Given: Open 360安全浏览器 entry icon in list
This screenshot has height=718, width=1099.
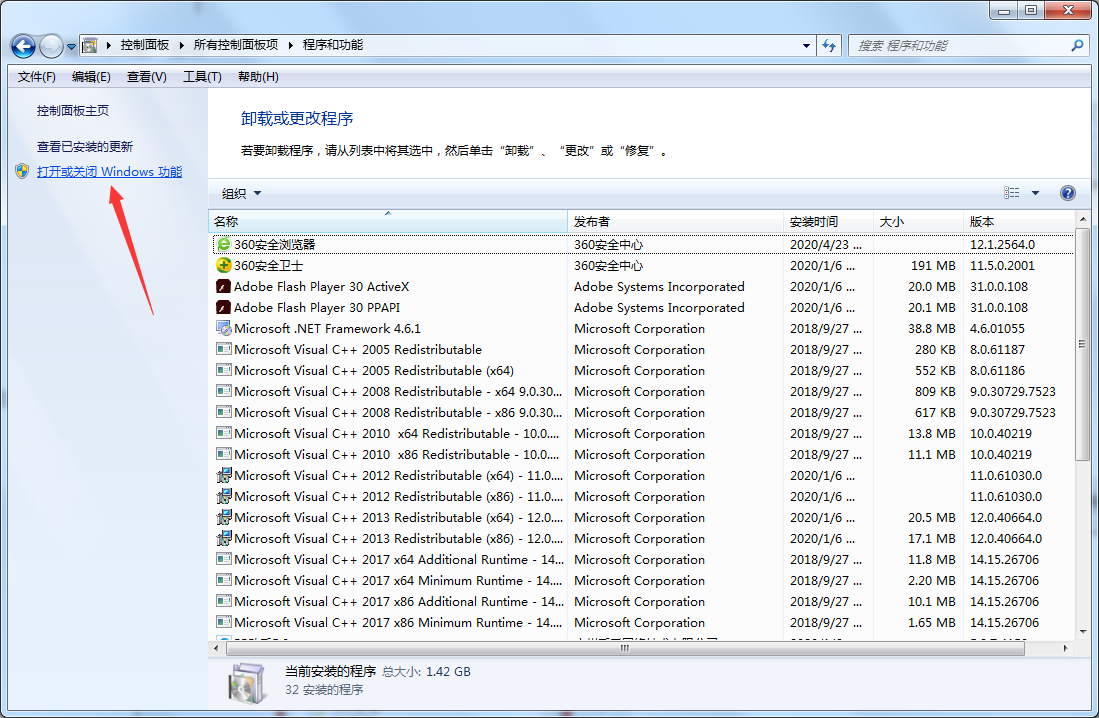Looking at the screenshot, I should (222, 244).
